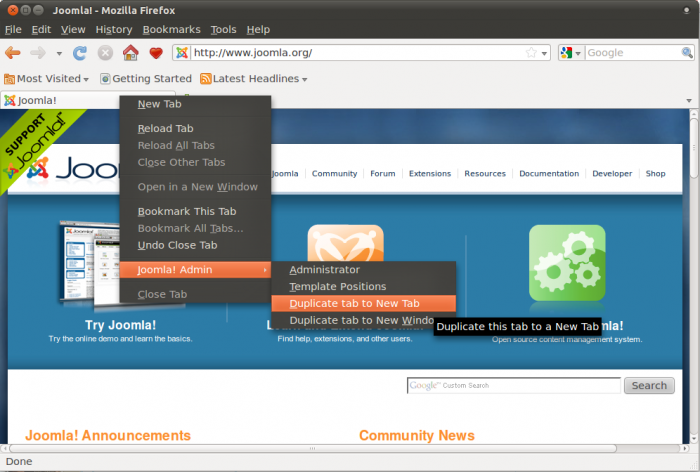
Task: Click Try Joomla! heading link
Action: coord(121,325)
